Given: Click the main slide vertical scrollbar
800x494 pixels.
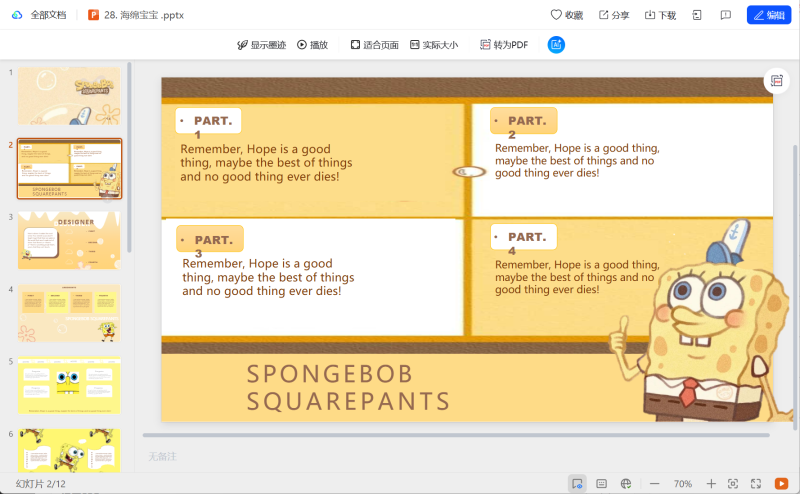Looking at the screenshot, I should coord(795,286).
